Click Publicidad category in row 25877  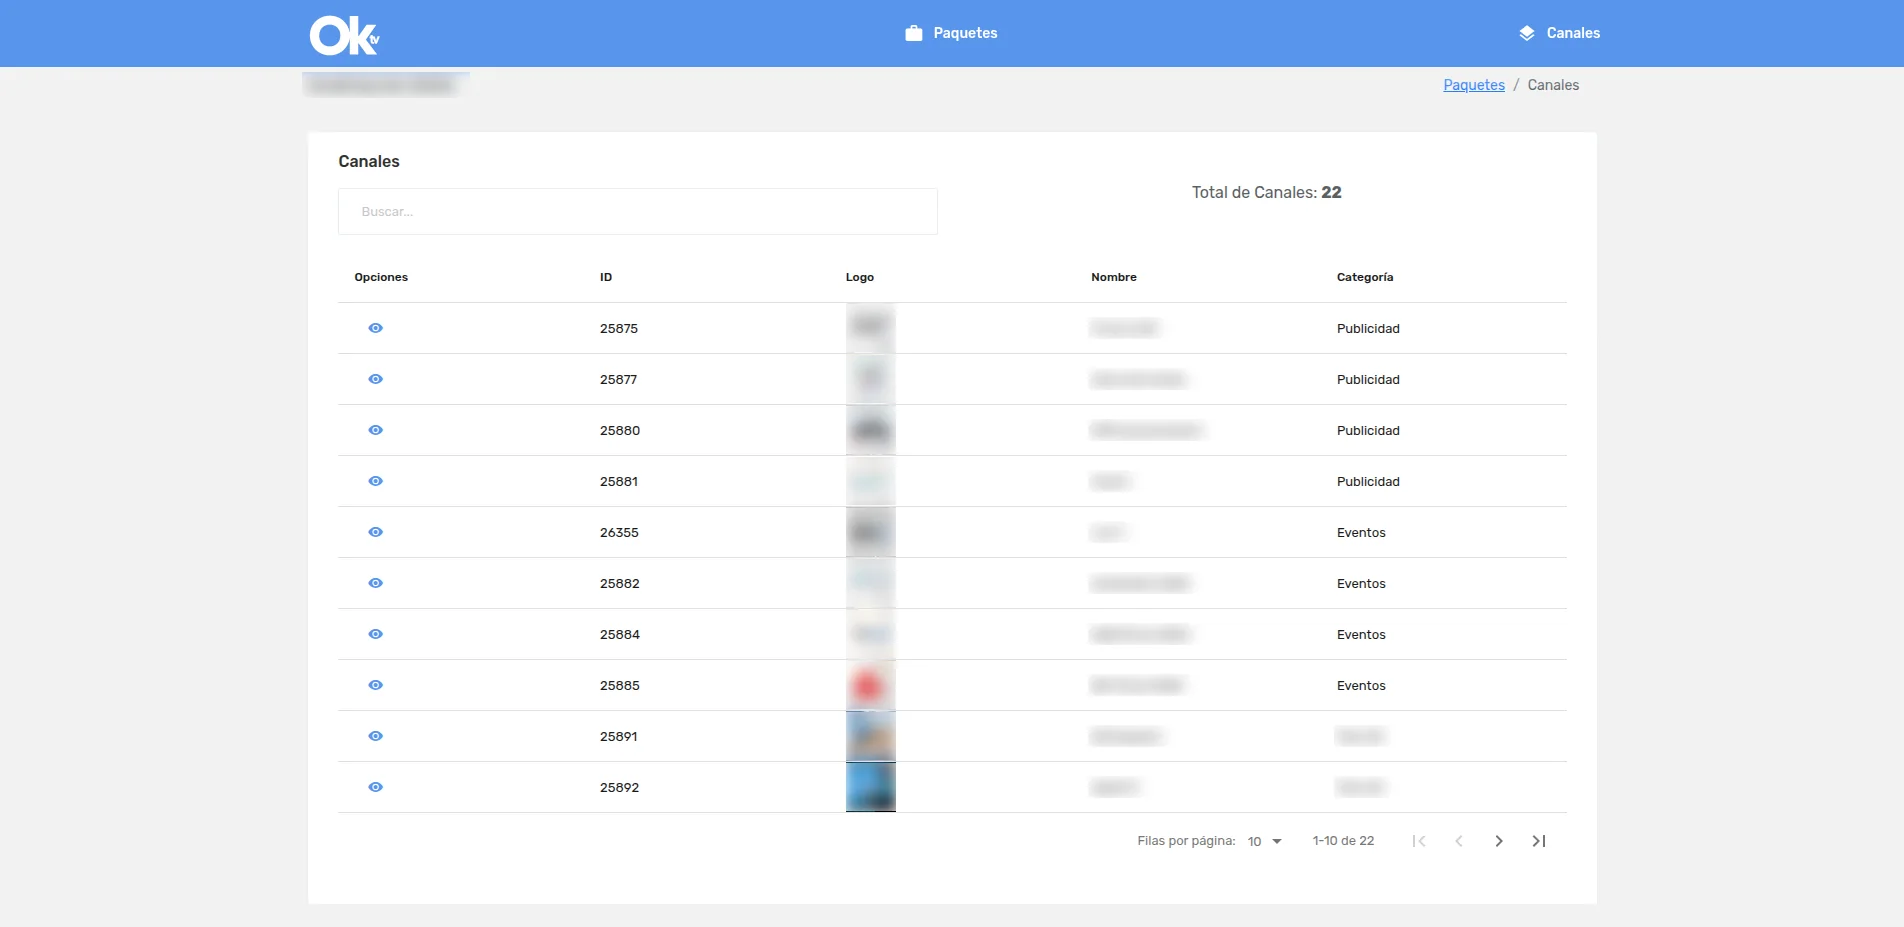tap(1368, 379)
